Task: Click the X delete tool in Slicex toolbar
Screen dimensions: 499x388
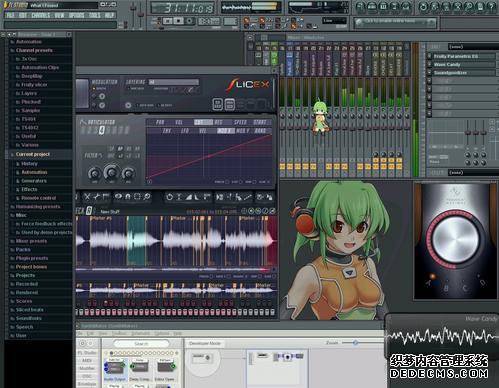Action: pyautogui.click(x=87, y=197)
